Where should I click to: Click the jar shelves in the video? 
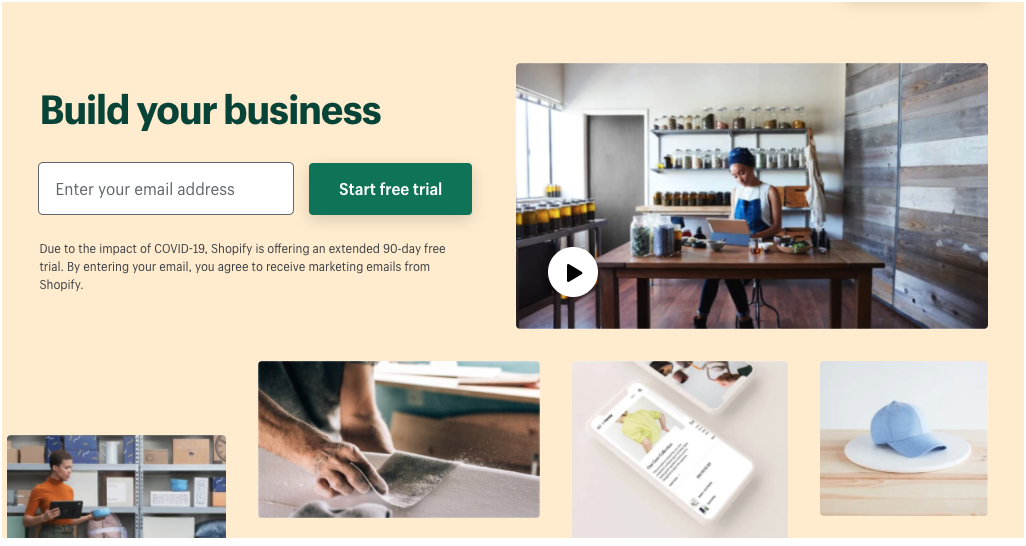[x=729, y=156]
